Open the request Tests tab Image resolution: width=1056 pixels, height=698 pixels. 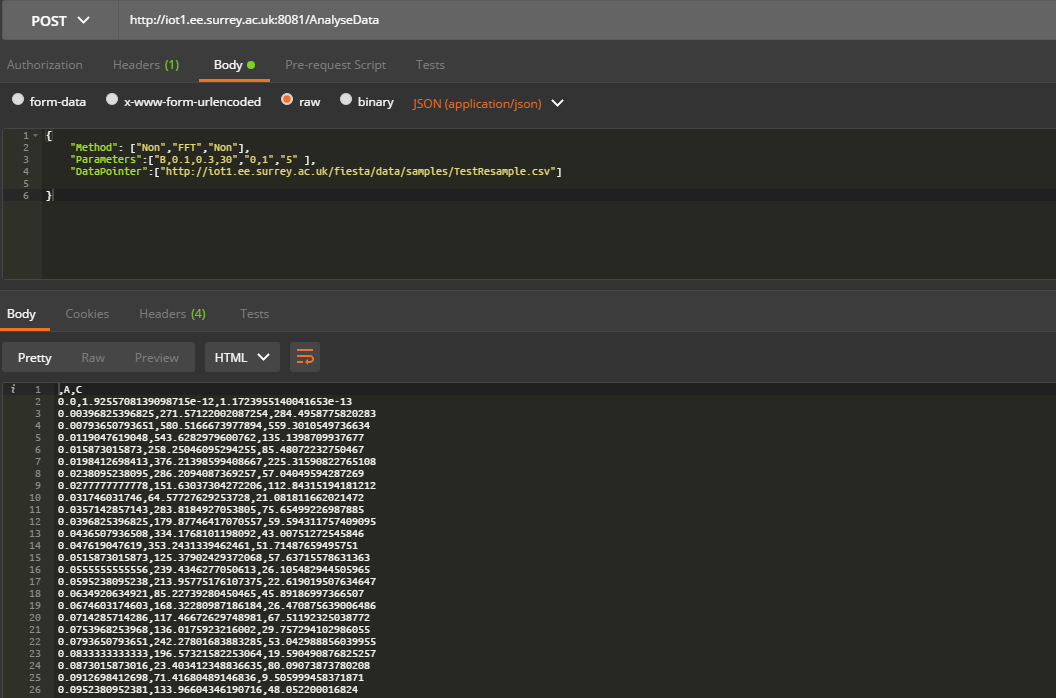click(x=430, y=65)
